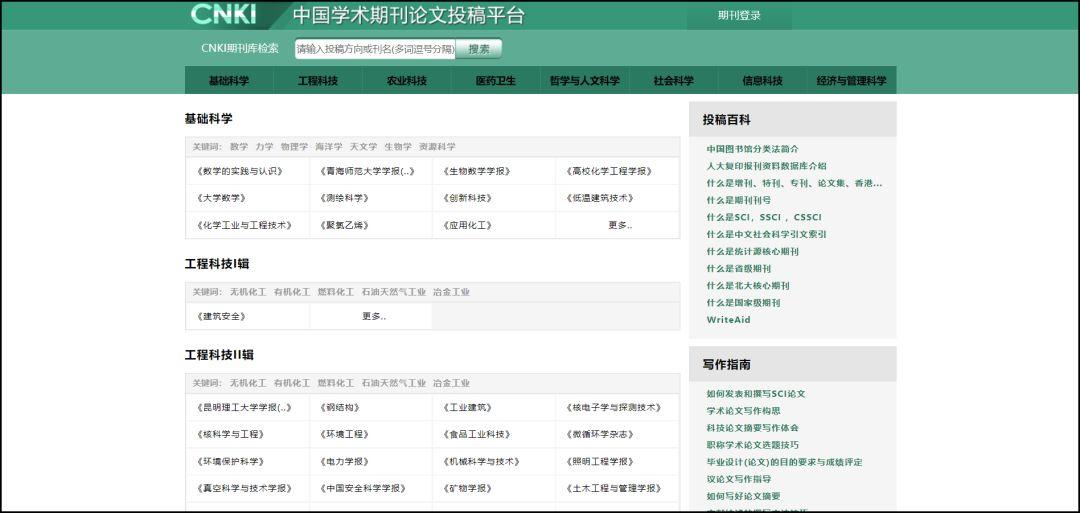Open the WriteAid link
Screen dimensions: 1080x513
point(728,320)
